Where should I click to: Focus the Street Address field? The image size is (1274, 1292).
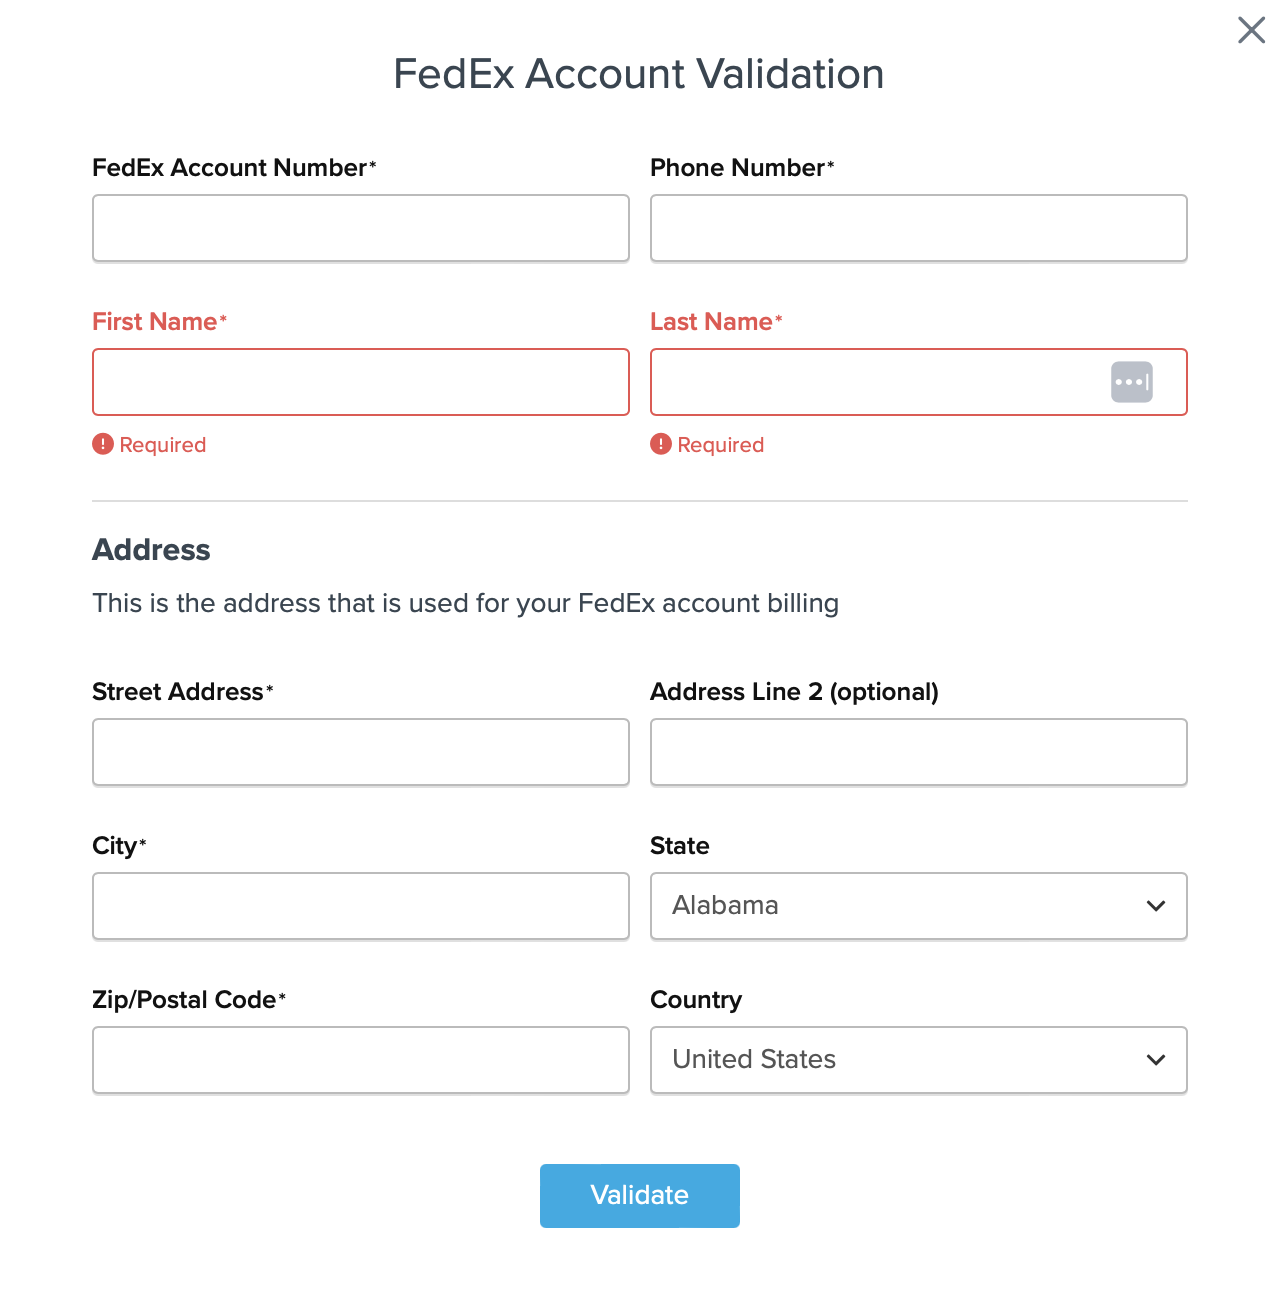coord(360,752)
